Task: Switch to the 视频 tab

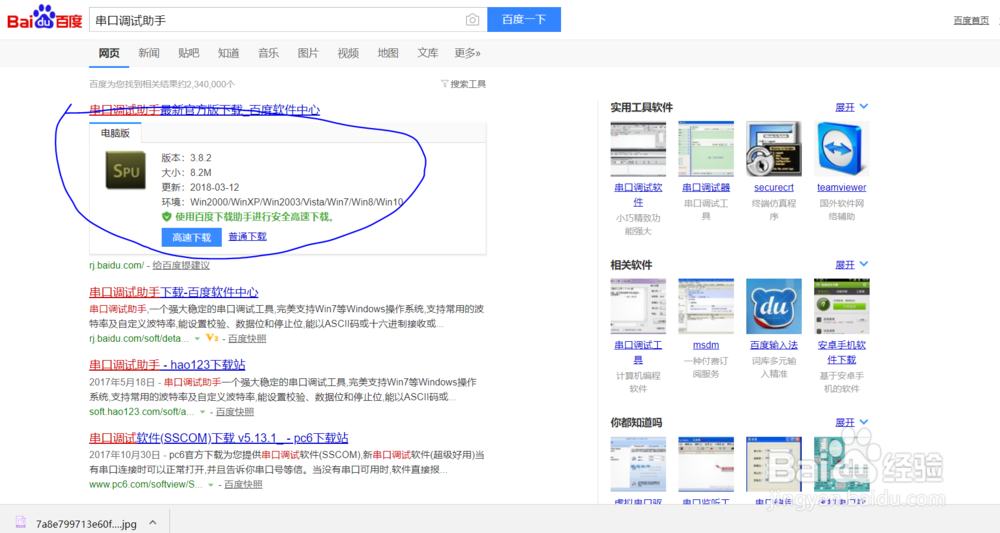Action: [348, 53]
